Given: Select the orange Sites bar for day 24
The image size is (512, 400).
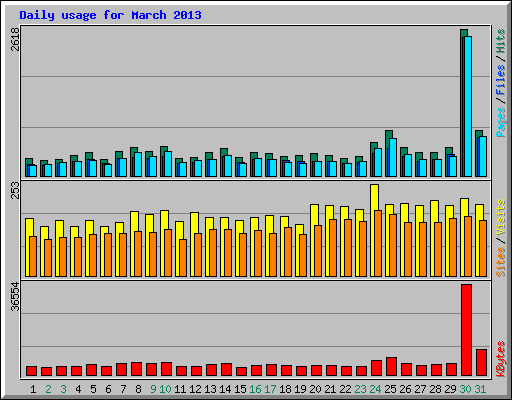Looking at the screenshot, I should pyautogui.click(x=378, y=243).
